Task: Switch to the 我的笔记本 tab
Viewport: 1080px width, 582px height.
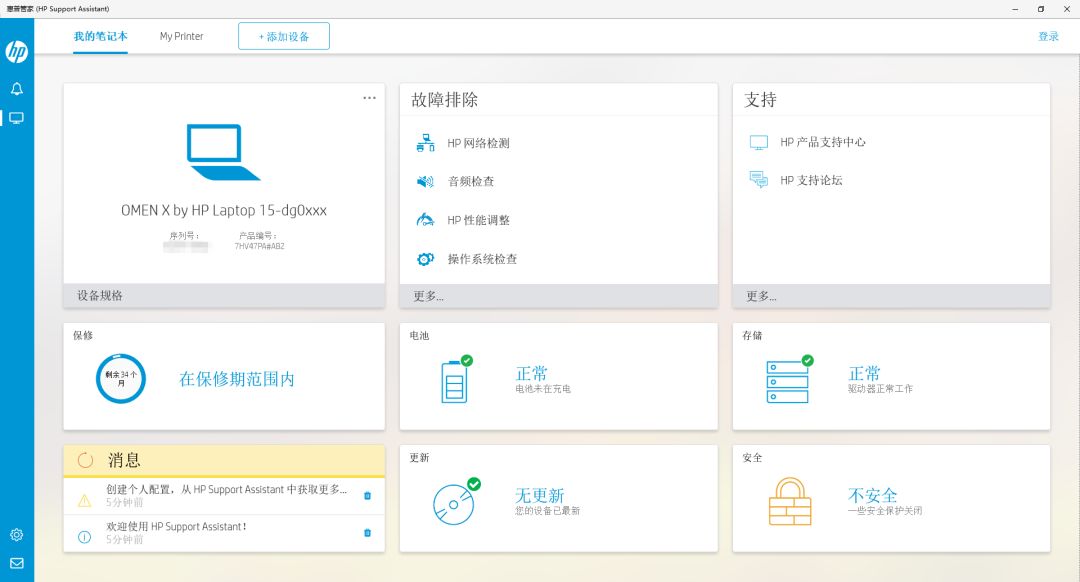Action: point(101,37)
